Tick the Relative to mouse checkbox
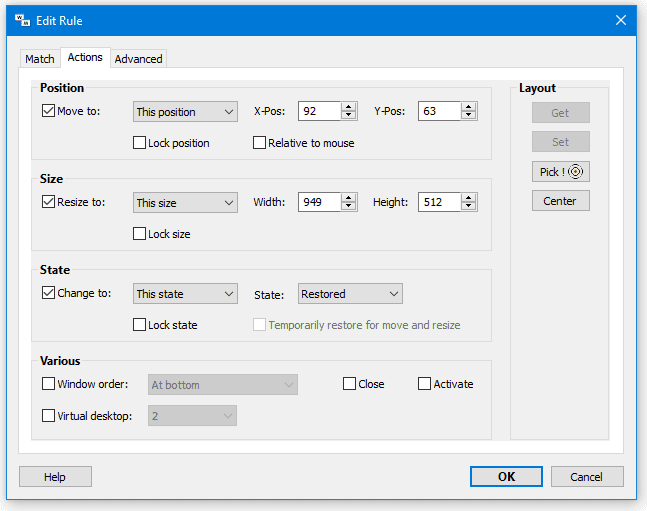The width and height of the screenshot is (647, 511). click(260, 143)
